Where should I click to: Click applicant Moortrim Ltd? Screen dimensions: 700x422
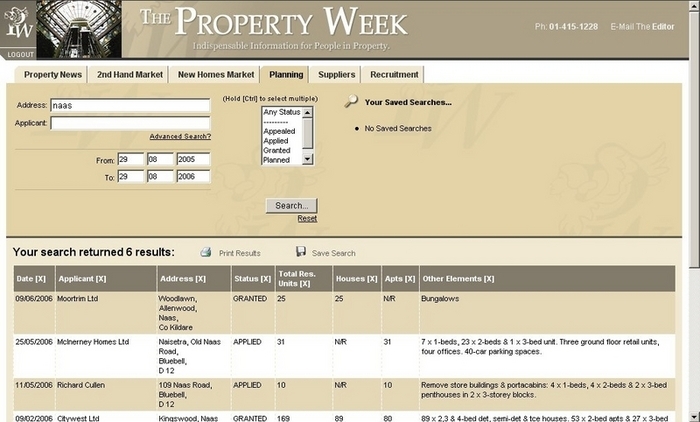(x=77, y=299)
